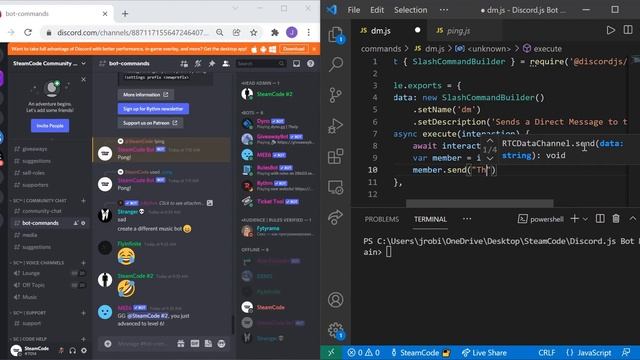640x360 pixels.
Task: Click the editor horizontal scrollbar
Action: tap(480, 203)
